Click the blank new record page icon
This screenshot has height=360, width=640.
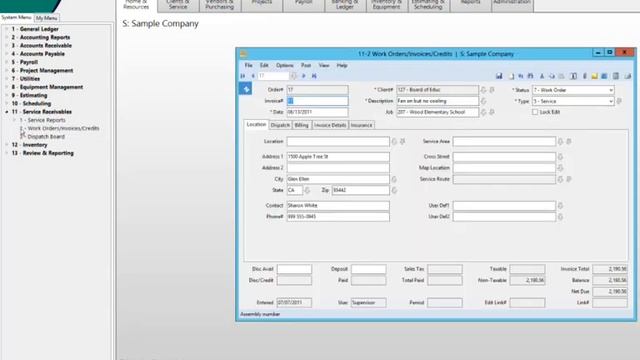tap(511, 76)
